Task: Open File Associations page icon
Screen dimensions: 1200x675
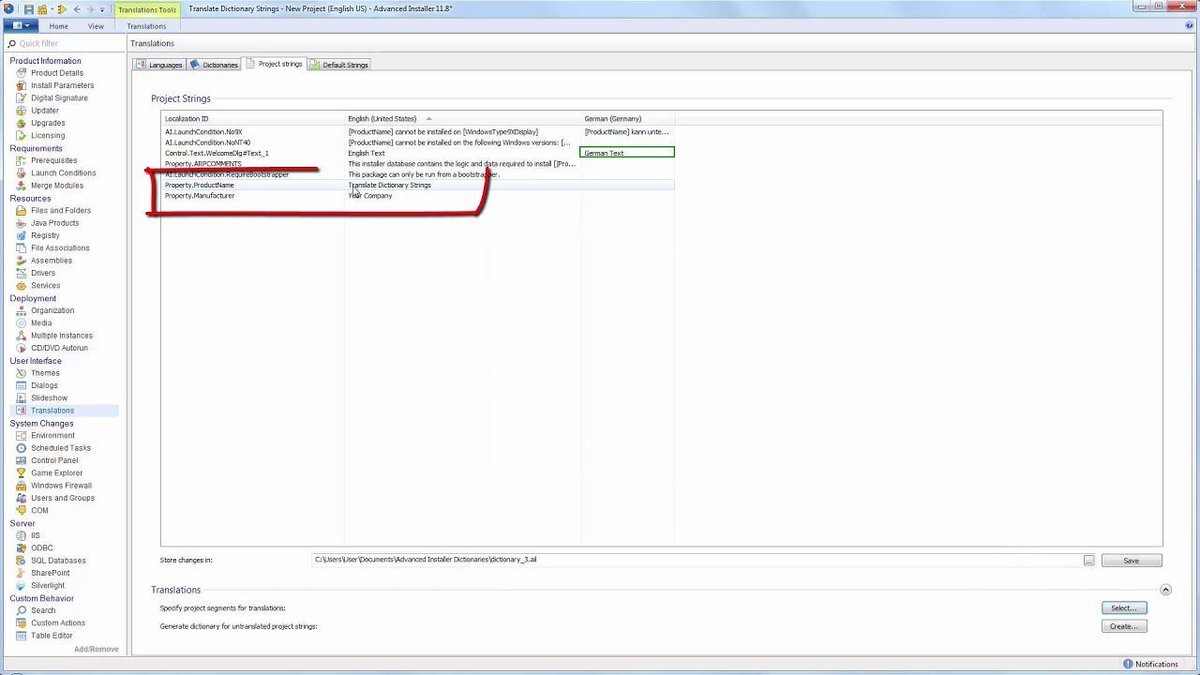Action: 22,248
